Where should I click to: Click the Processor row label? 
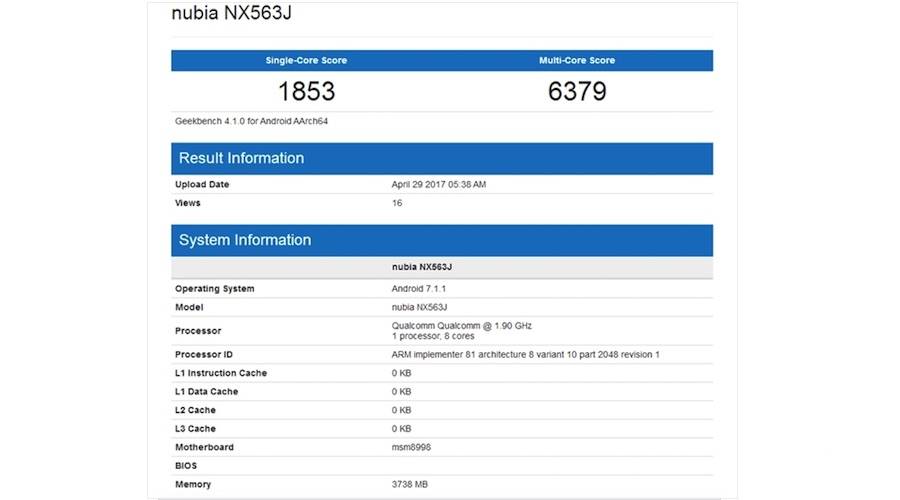(x=198, y=331)
